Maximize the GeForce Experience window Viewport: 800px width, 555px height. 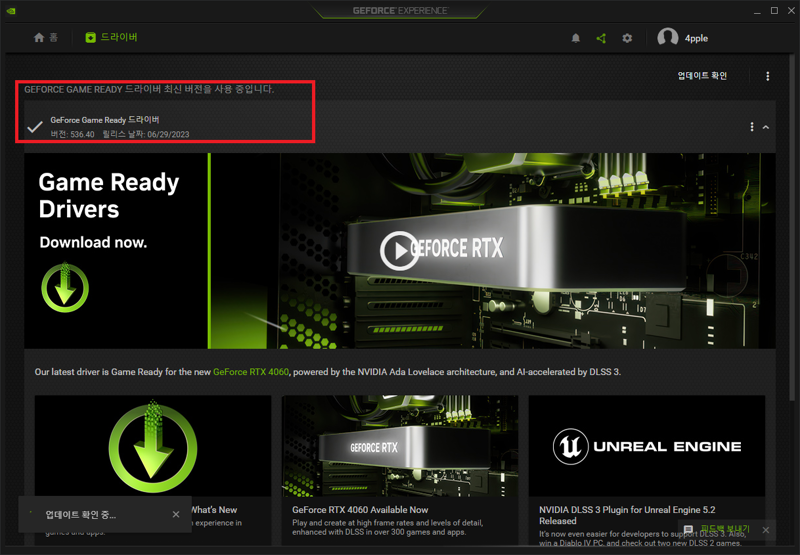[774, 11]
